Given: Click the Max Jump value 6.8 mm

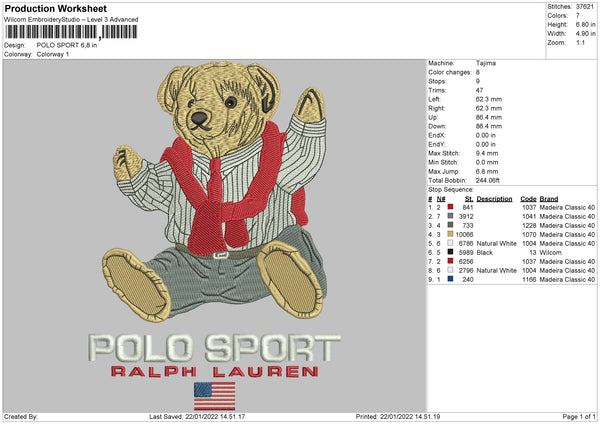Looking at the screenshot, I should coord(487,171).
